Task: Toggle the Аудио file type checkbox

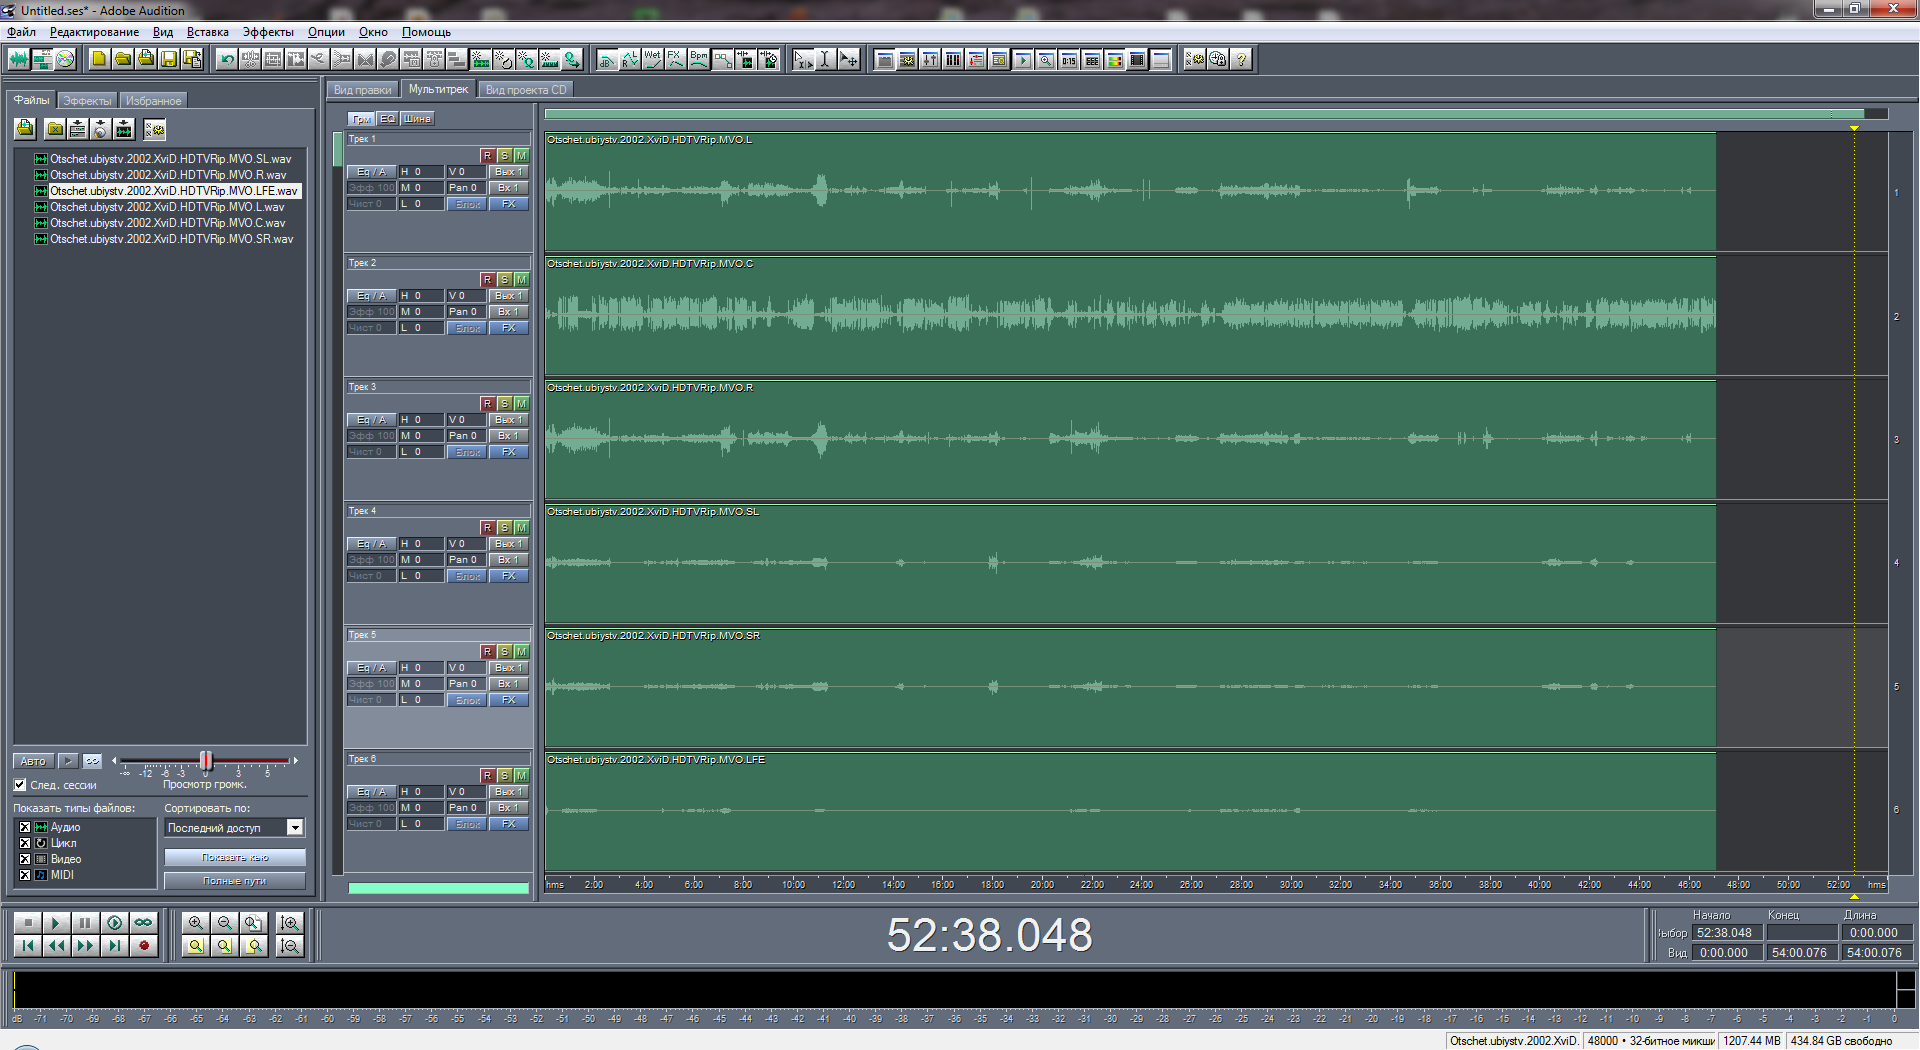Action: (x=25, y=827)
